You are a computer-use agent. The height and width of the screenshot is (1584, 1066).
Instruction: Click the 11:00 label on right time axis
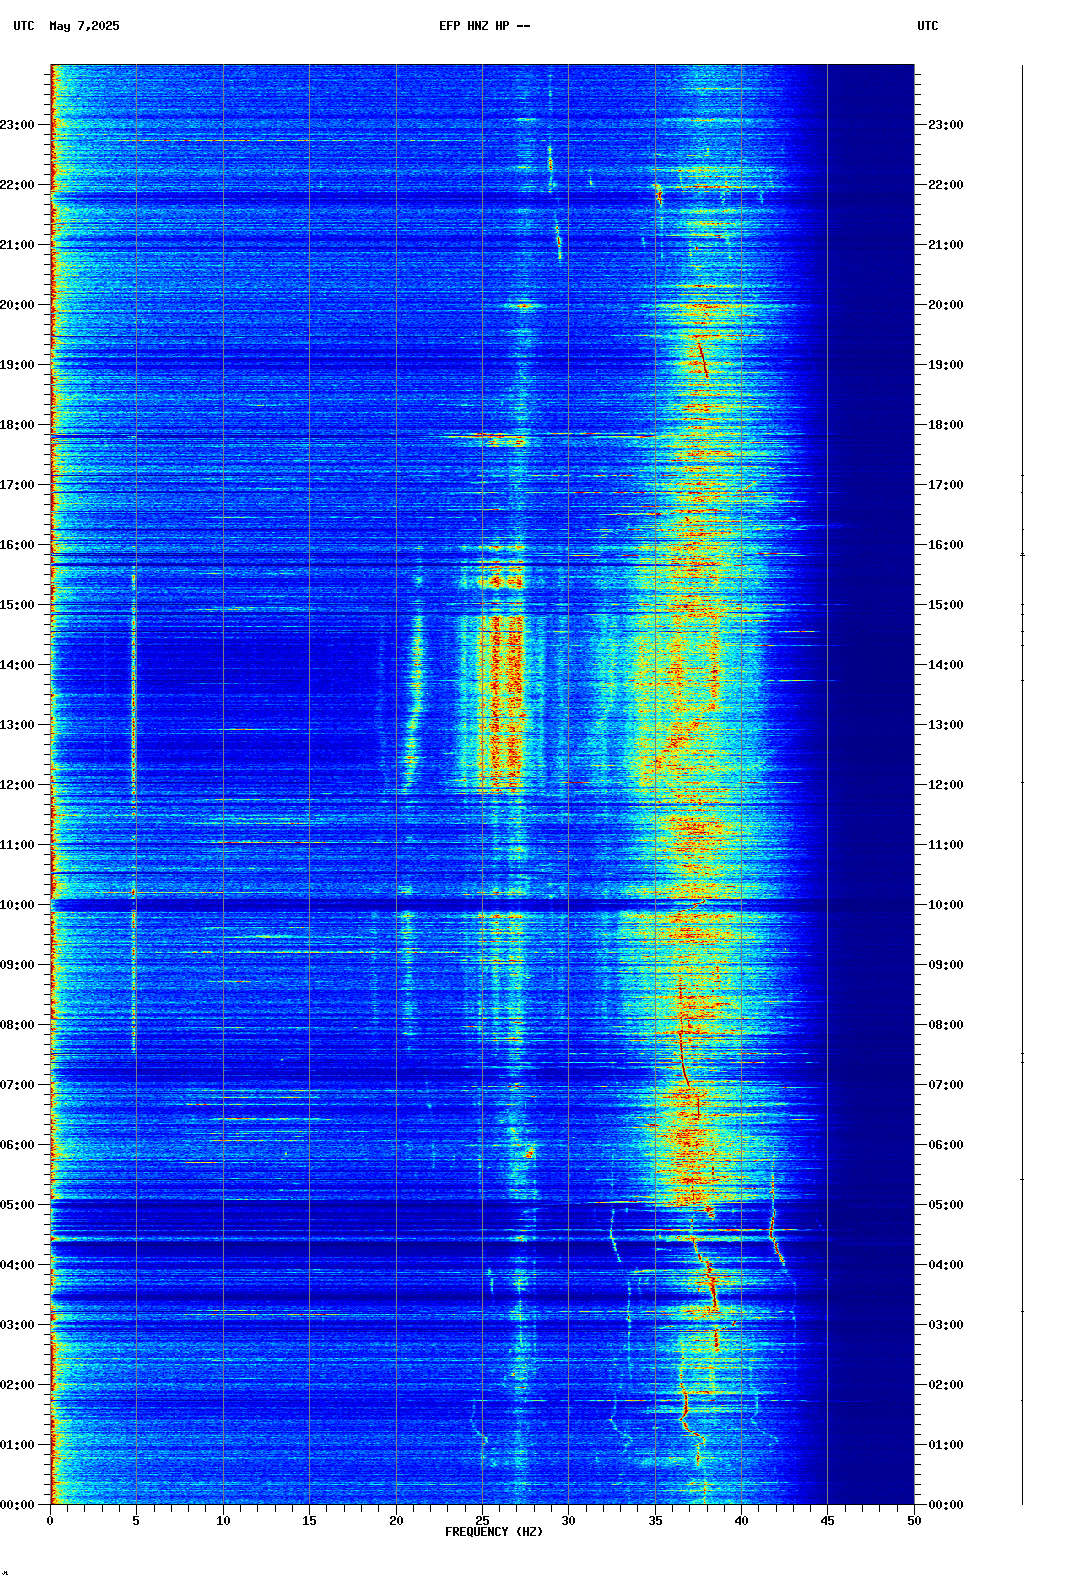point(946,845)
